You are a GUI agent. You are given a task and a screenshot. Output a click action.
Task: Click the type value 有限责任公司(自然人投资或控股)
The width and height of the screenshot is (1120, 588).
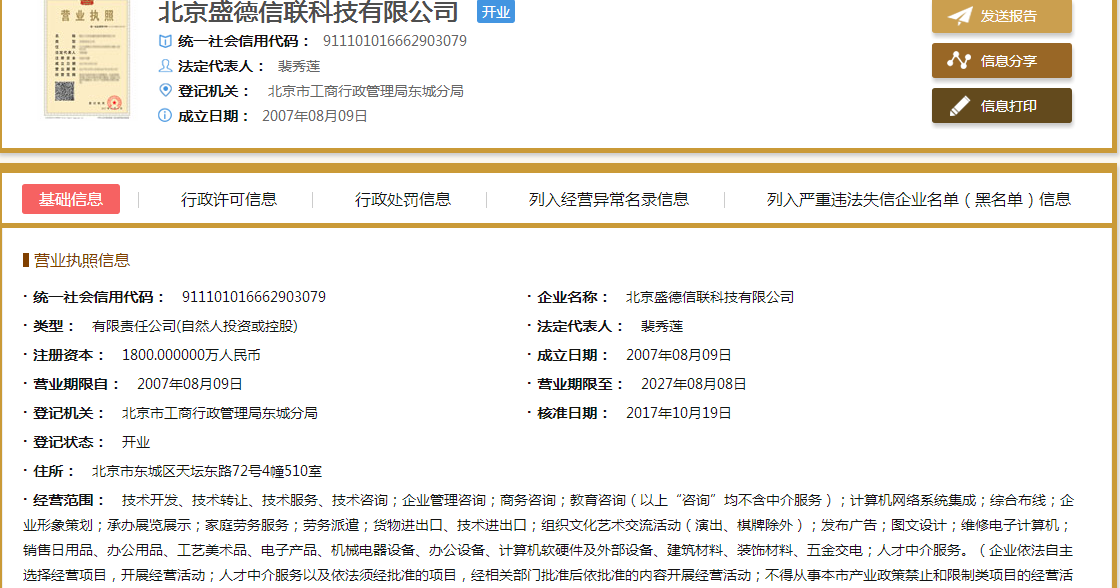pos(195,326)
